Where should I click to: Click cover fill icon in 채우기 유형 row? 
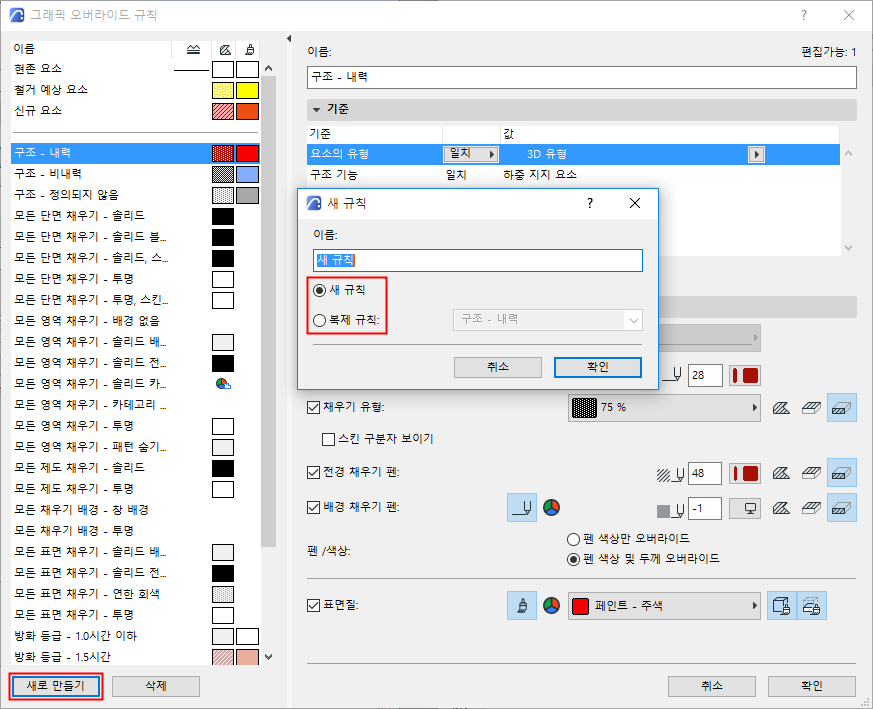(x=811, y=408)
